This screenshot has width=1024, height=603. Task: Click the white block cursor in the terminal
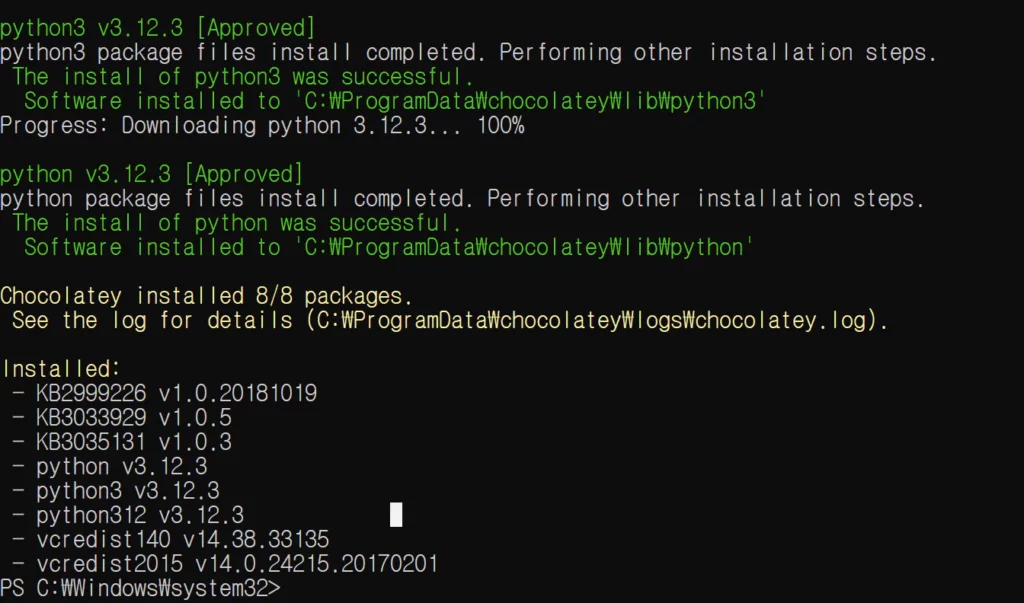point(396,515)
